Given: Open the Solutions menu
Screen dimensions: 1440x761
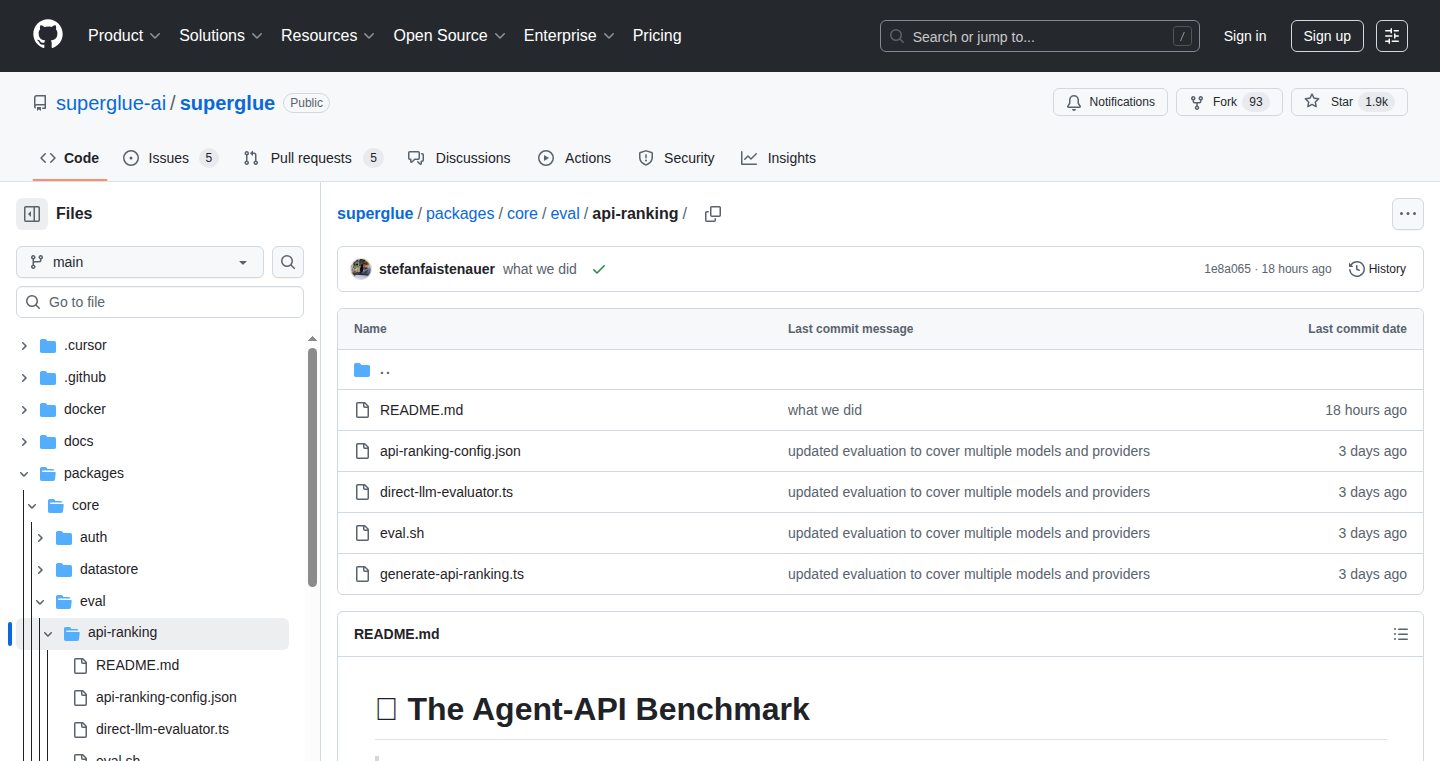Looking at the screenshot, I should tap(221, 36).
